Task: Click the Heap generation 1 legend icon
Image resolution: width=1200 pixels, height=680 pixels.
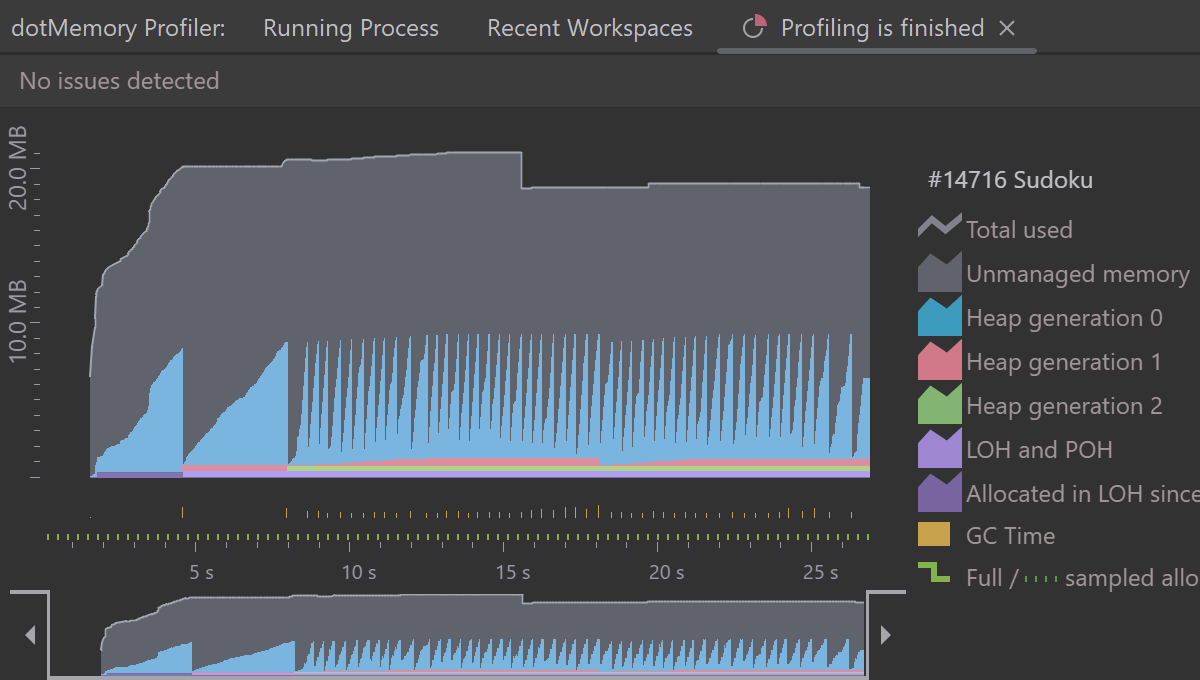Action: (939, 361)
